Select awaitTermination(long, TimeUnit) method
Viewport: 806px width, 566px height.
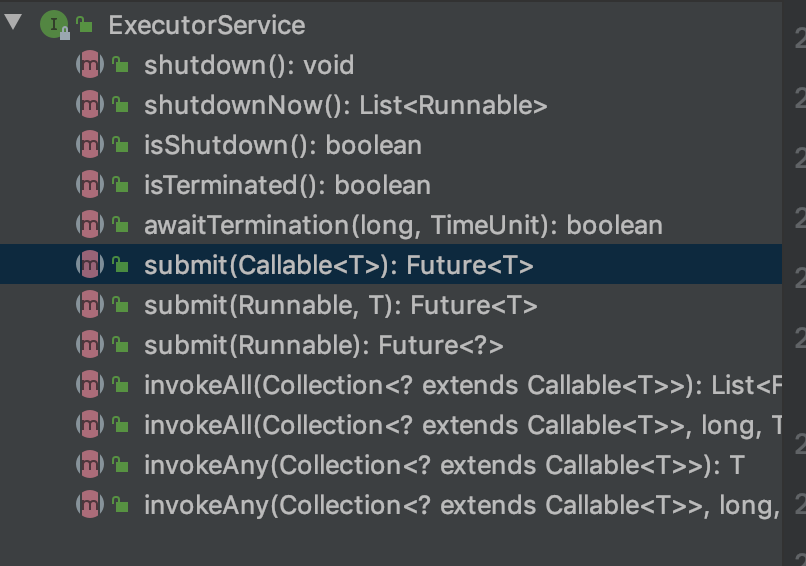[x=402, y=226]
